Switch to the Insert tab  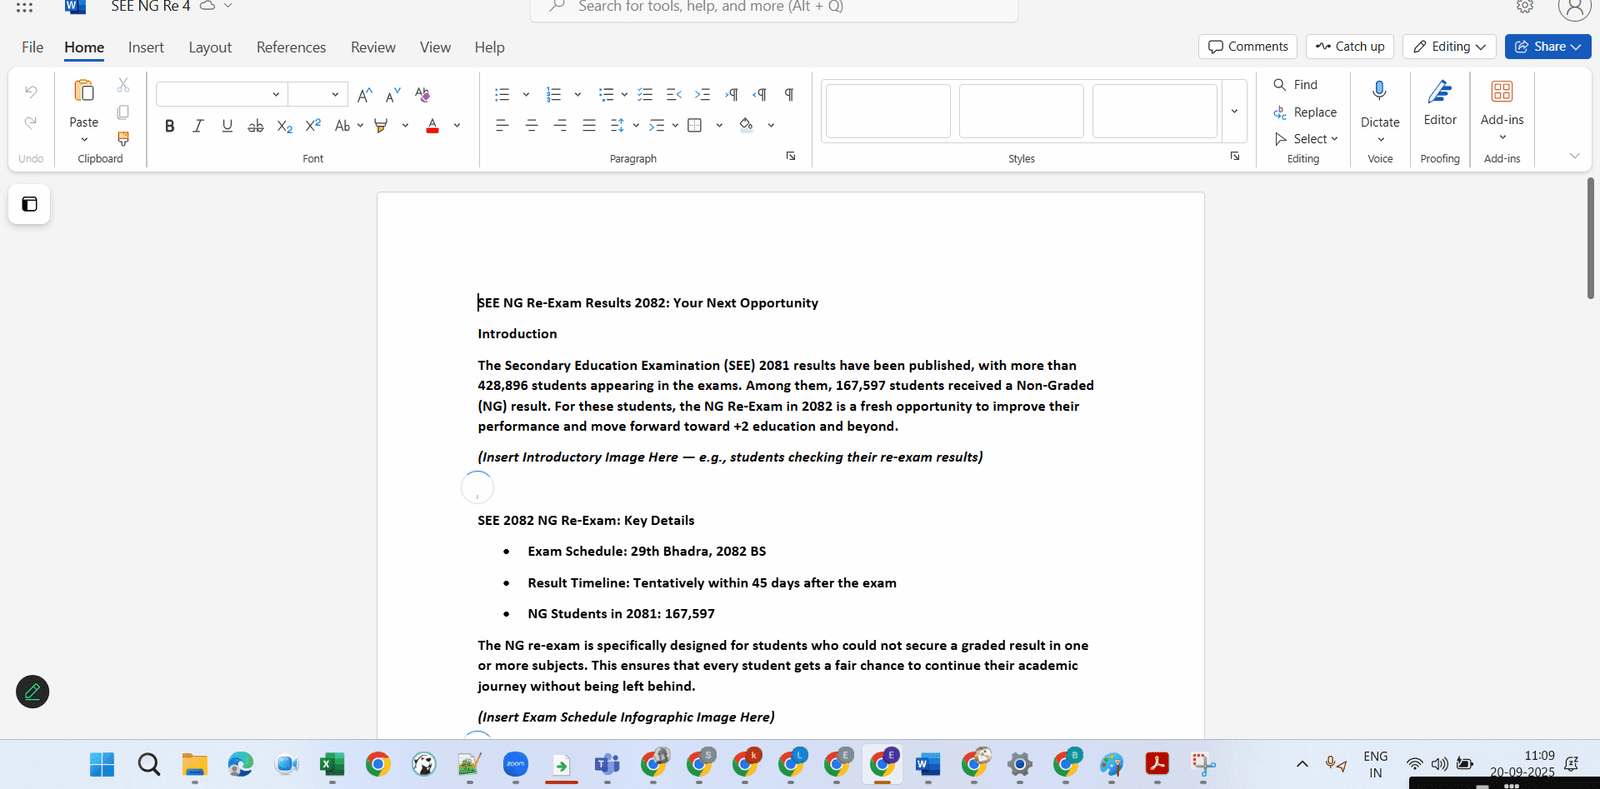coord(146,47)
